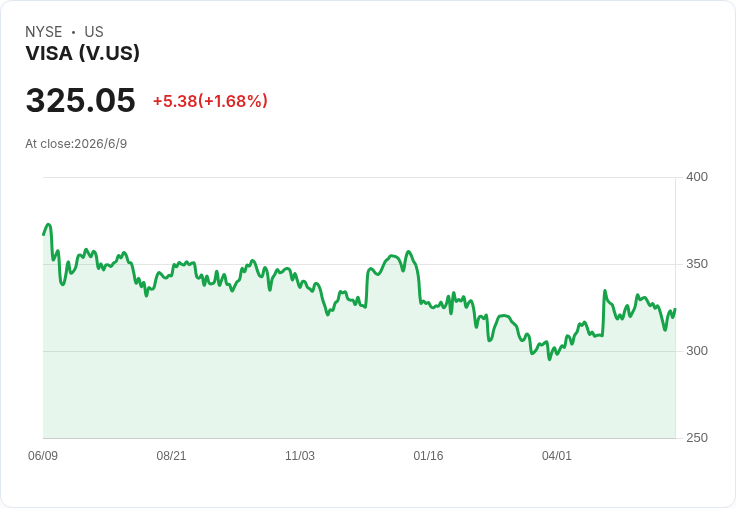Click the 08/21 x-axis date label

(x=171, y=455)
